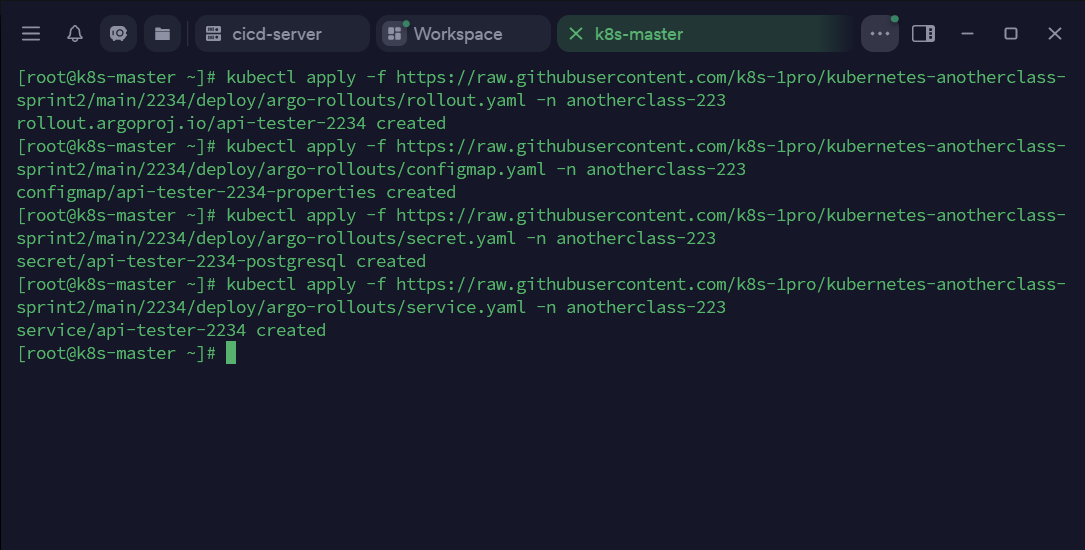Close the k8s-master session tab

[x=575, y=34]
